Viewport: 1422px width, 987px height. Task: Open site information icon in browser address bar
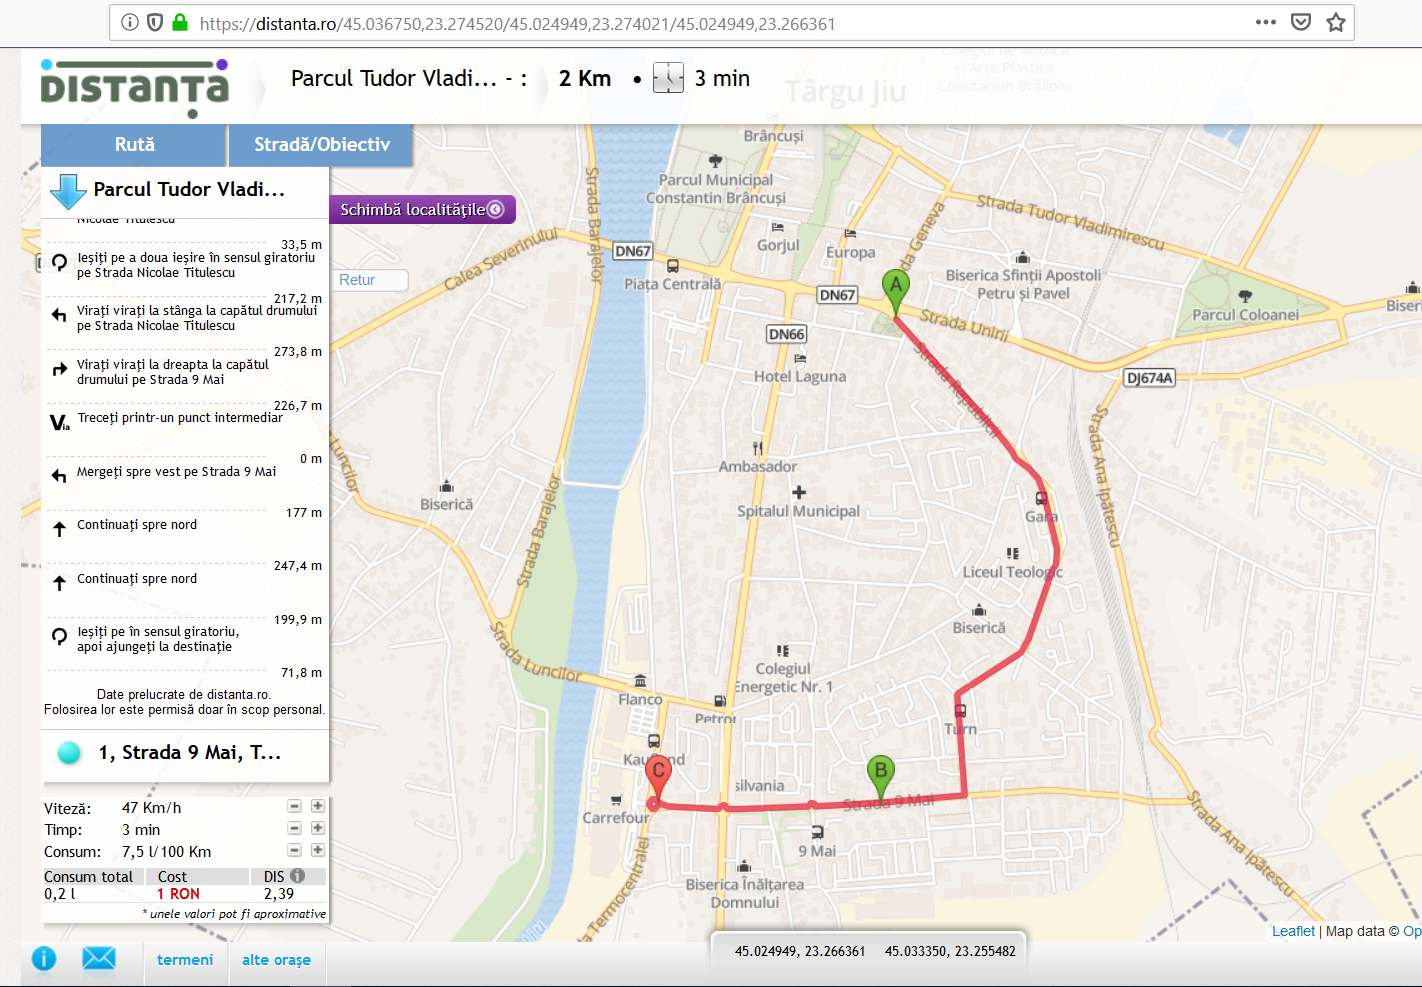(130, 22)
